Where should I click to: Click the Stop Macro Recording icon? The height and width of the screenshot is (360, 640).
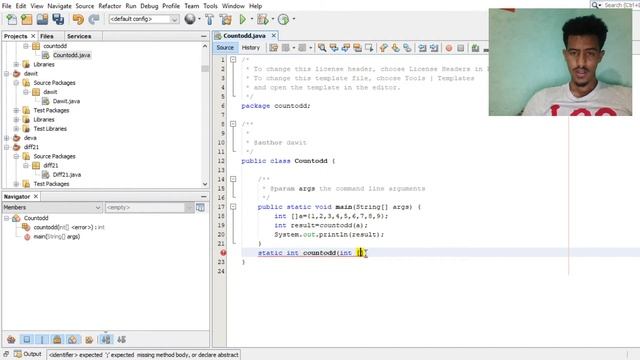point(460,48)
